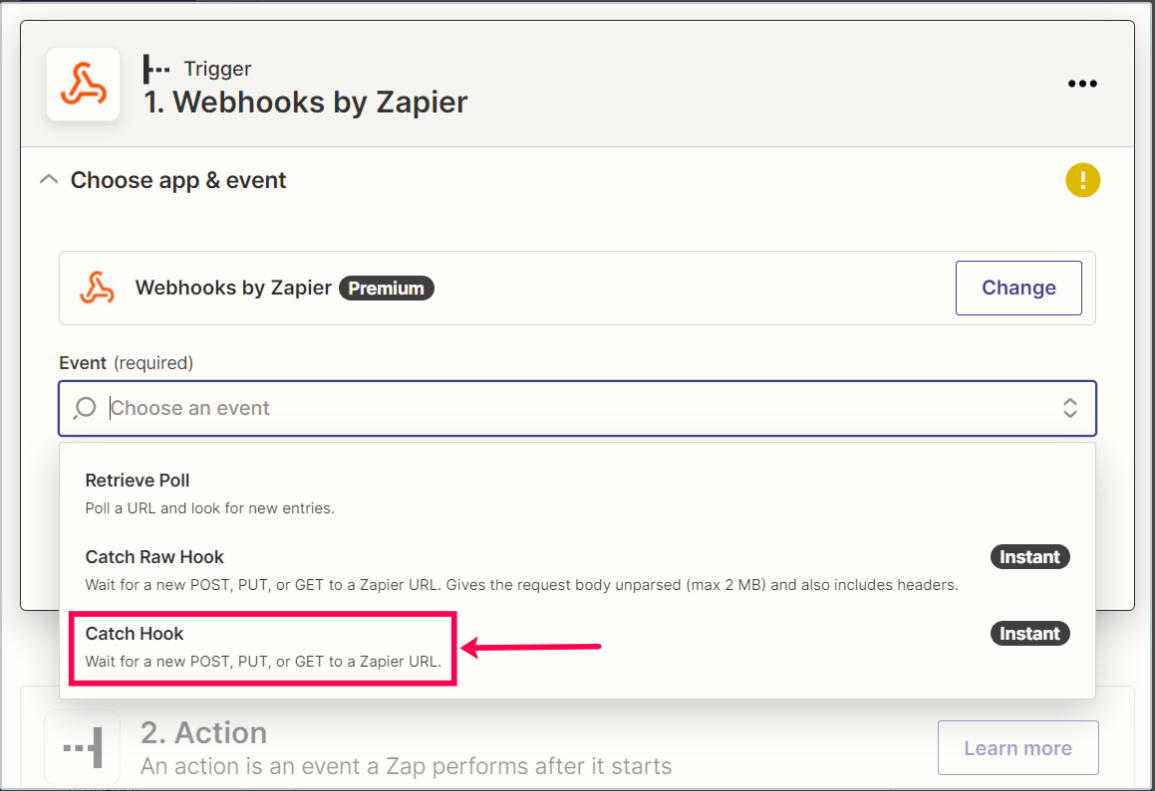Click the Learn more button
The height and width of the screenshot is (791, 1155).
(1017, 748)
